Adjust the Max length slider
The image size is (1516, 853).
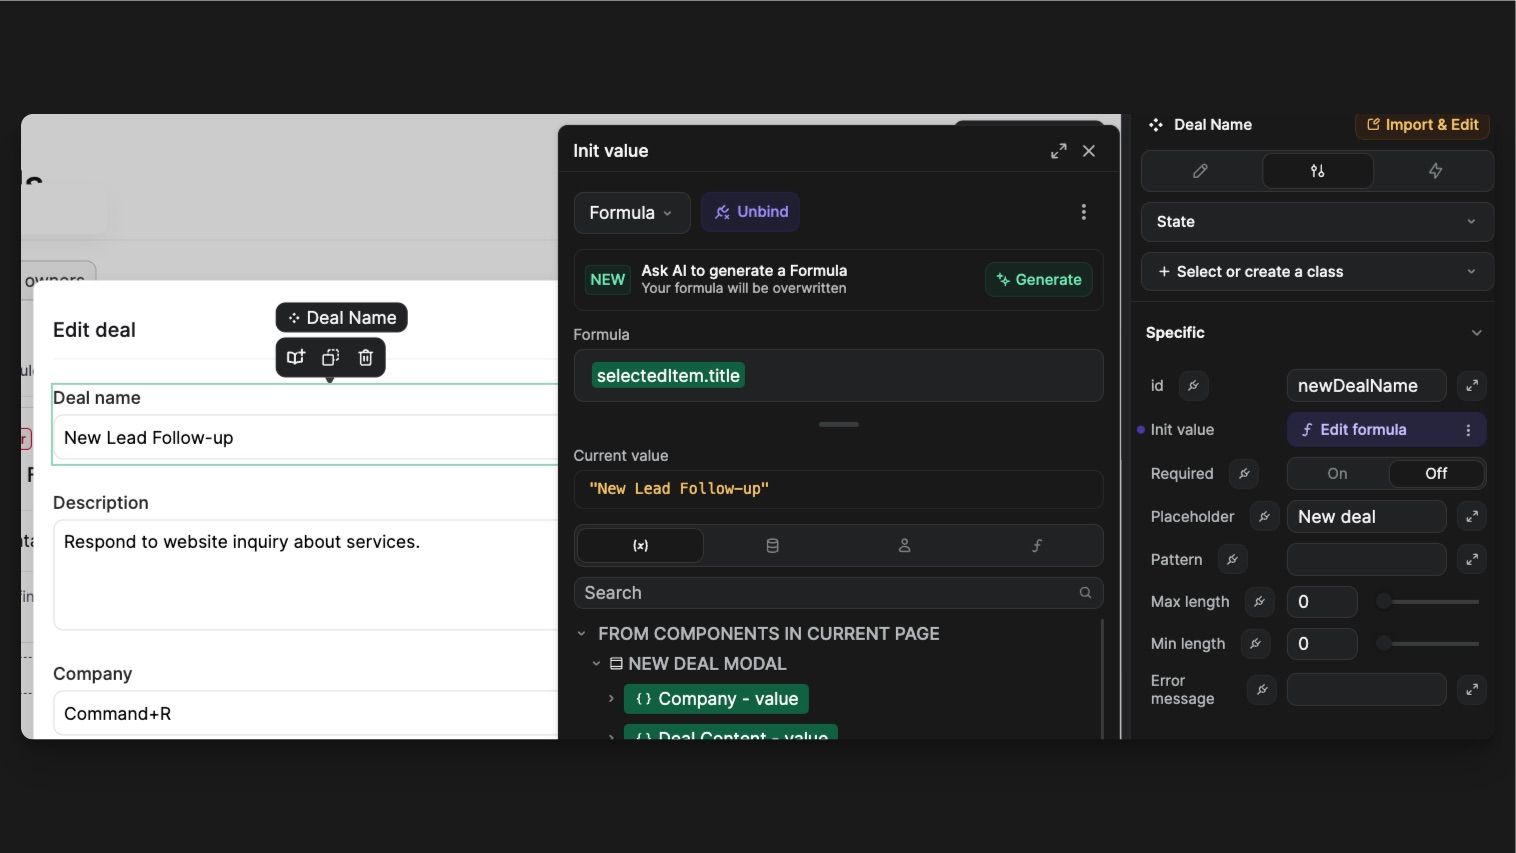click(1384, 601)
